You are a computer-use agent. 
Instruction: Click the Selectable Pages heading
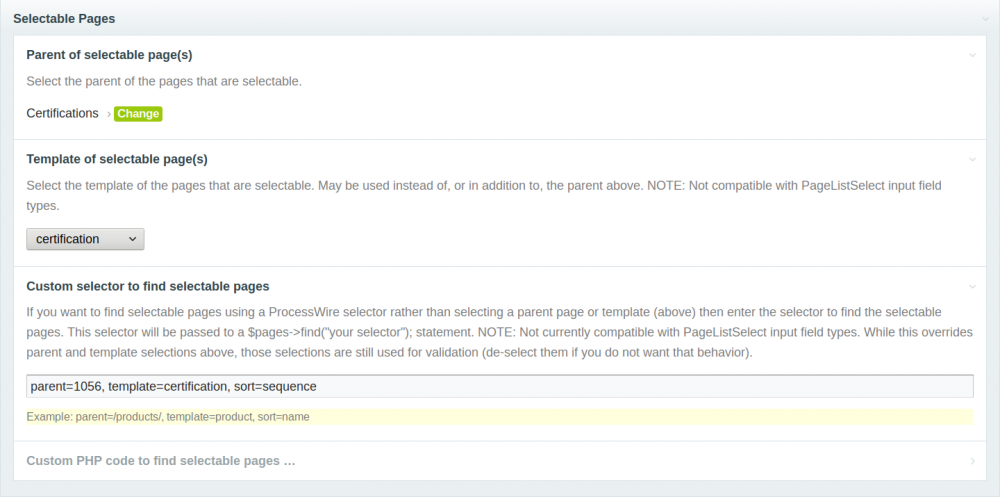[64, 18]
